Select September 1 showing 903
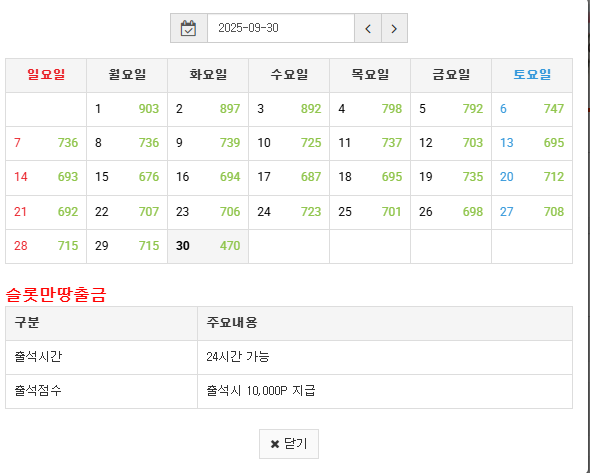 127,109
